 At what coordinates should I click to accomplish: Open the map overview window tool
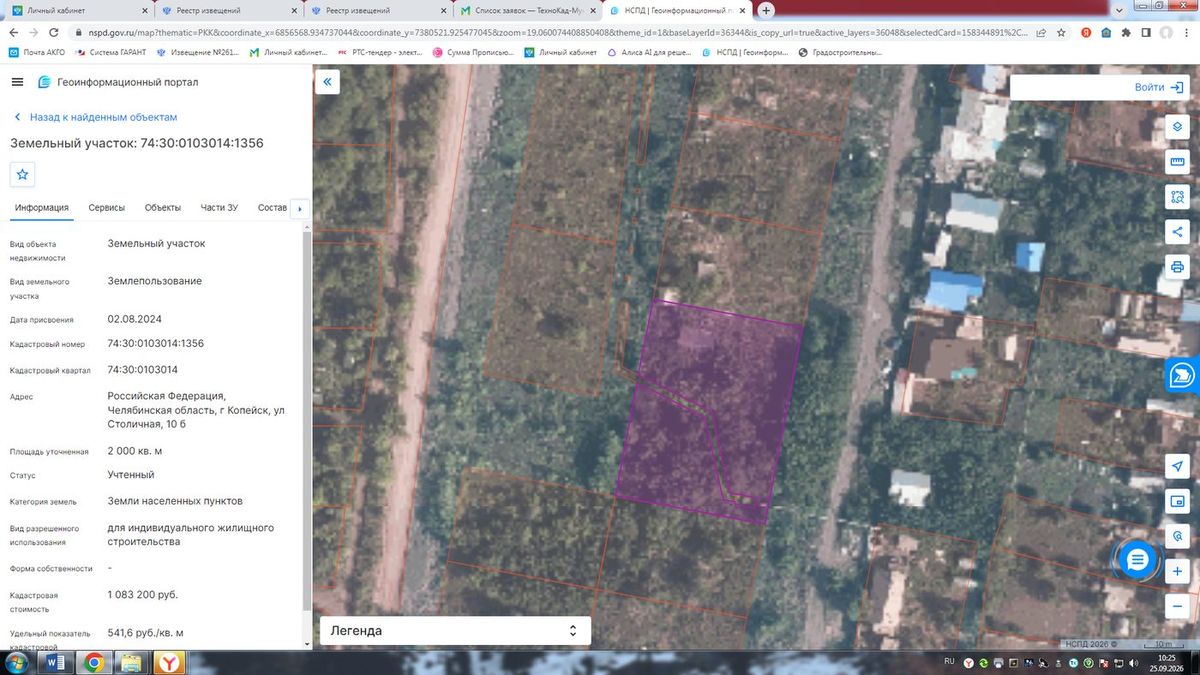click(x=1177, y=502)
